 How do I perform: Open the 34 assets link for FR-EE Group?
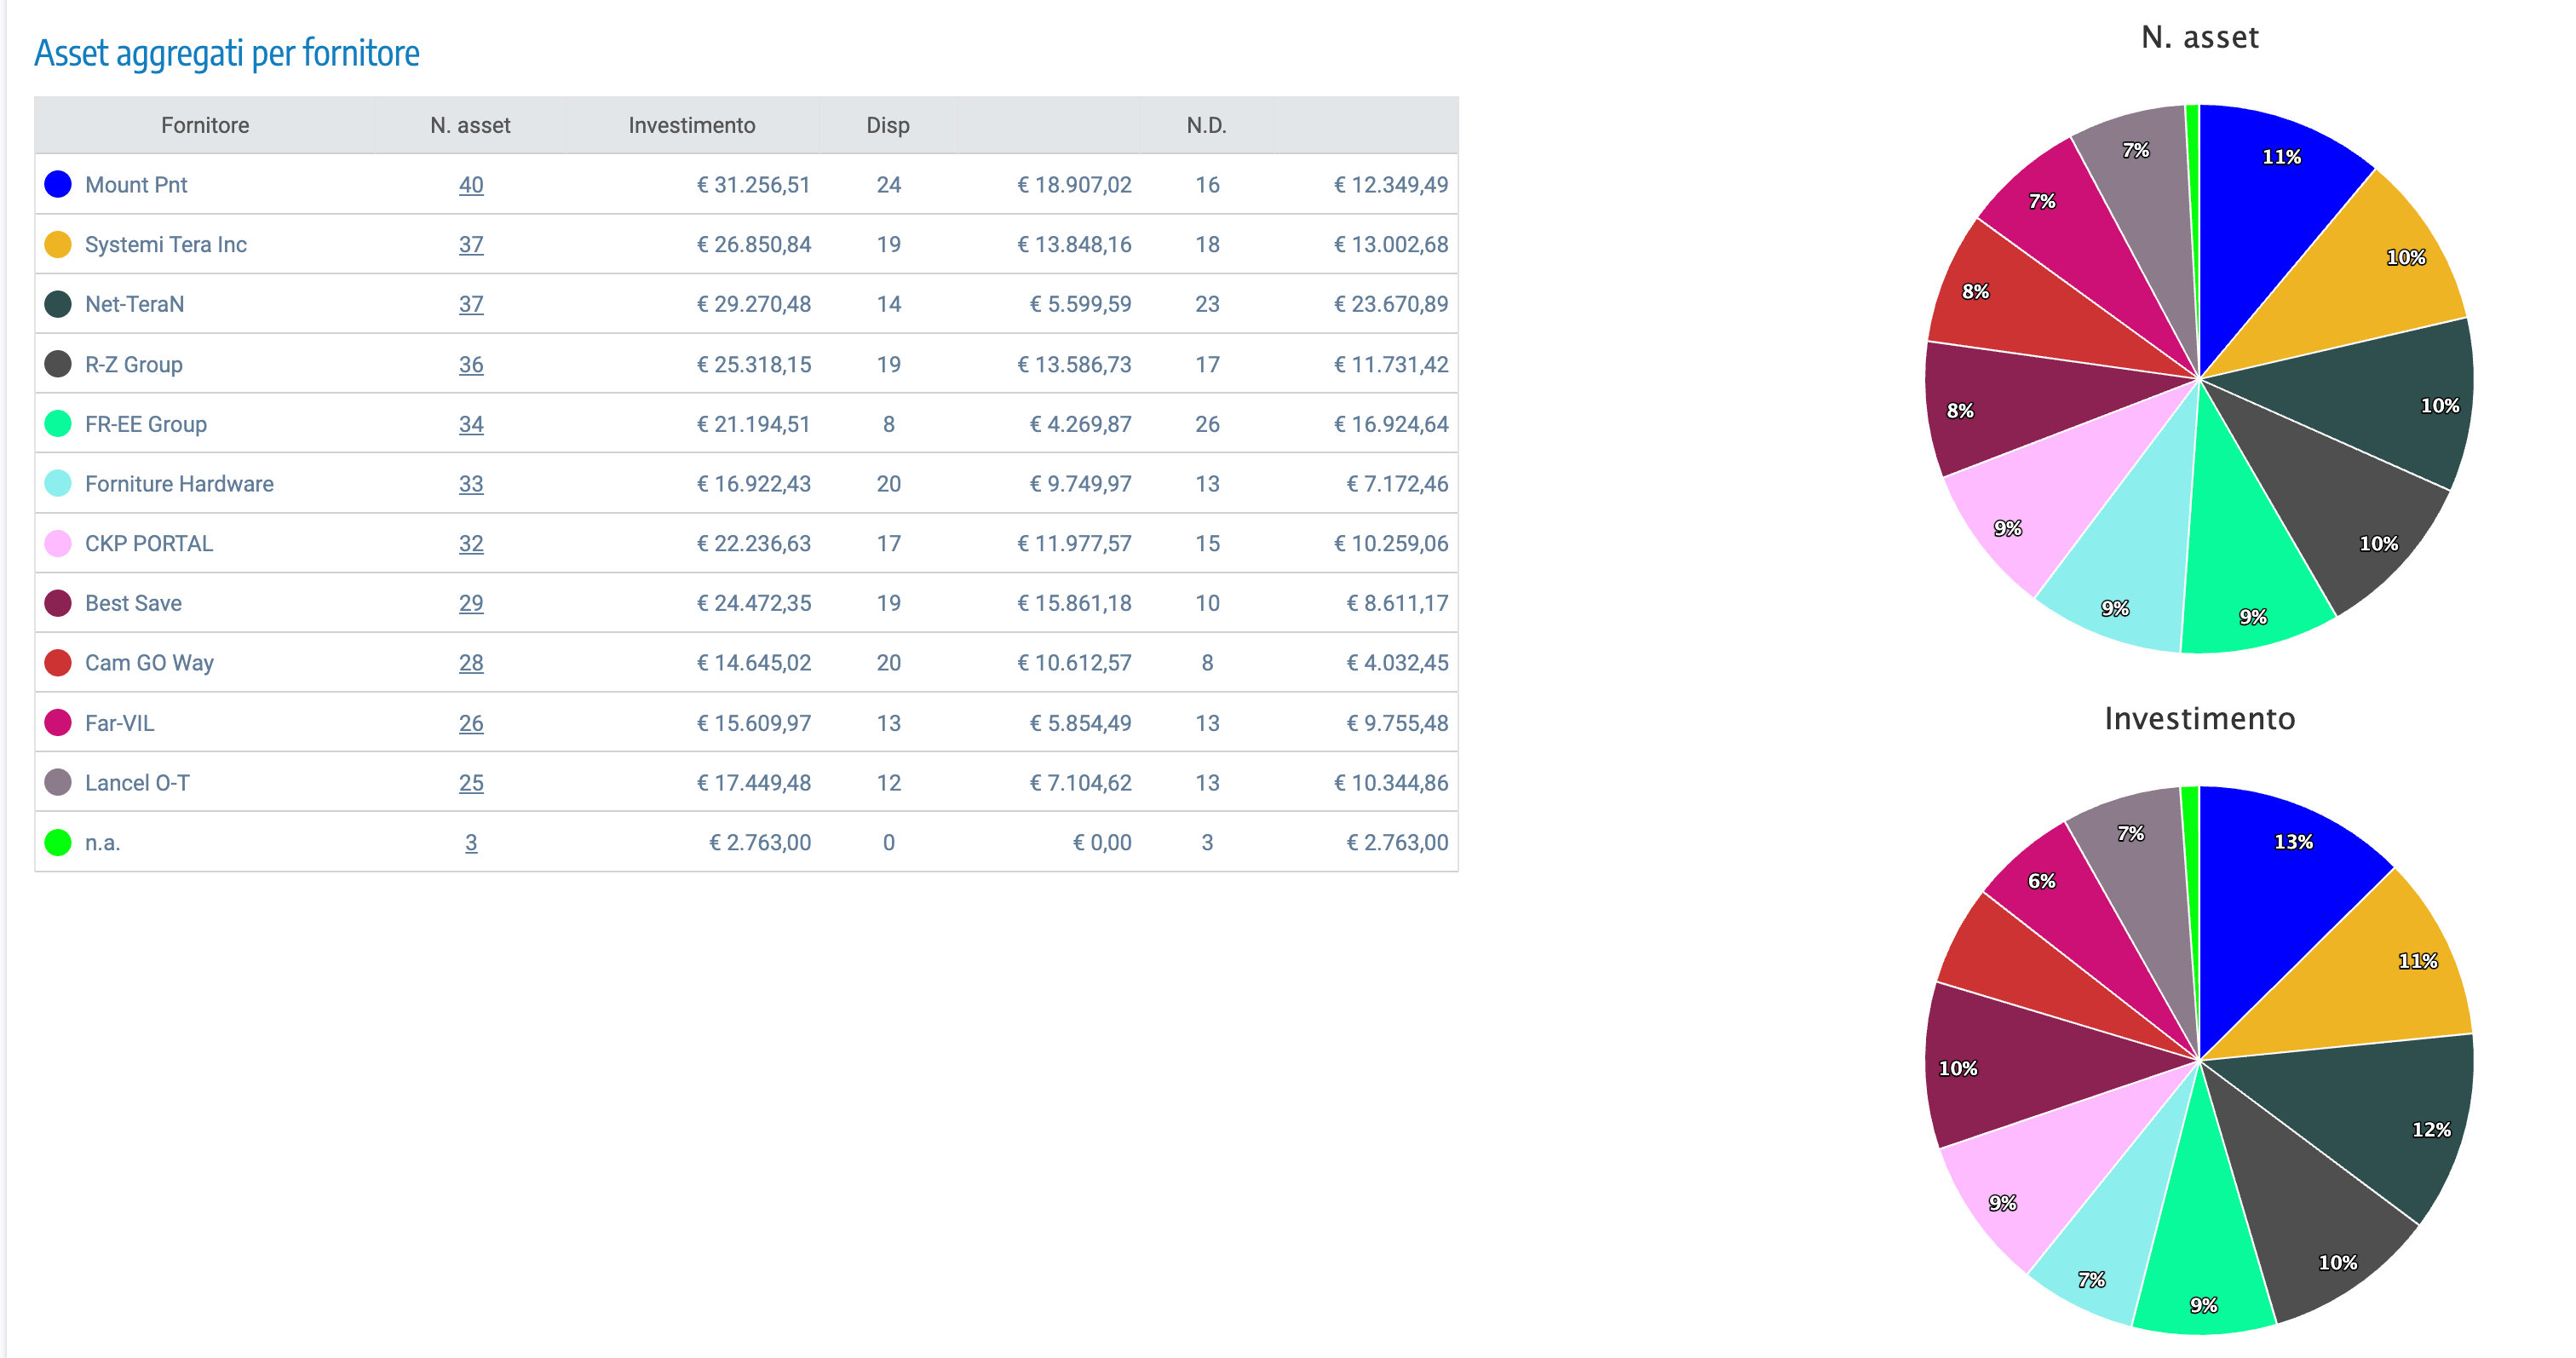click(x=471, y=425)
